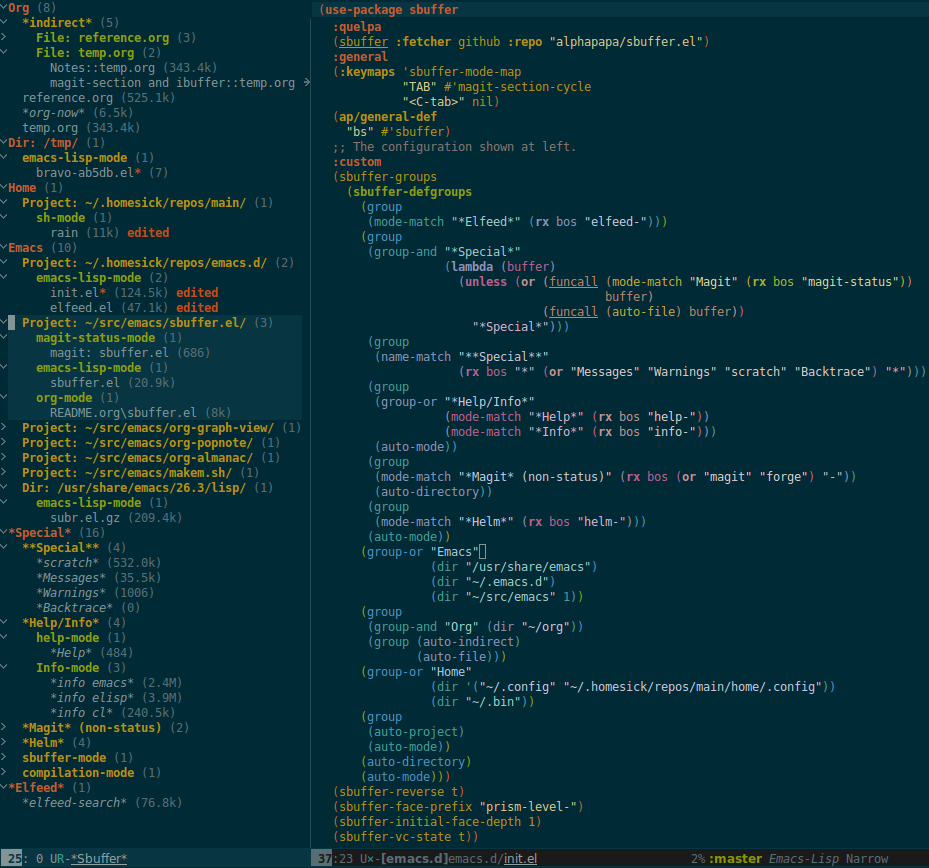
Task: Open the reference.org (525.1k) buffer
Action: [x=98, y=98]
